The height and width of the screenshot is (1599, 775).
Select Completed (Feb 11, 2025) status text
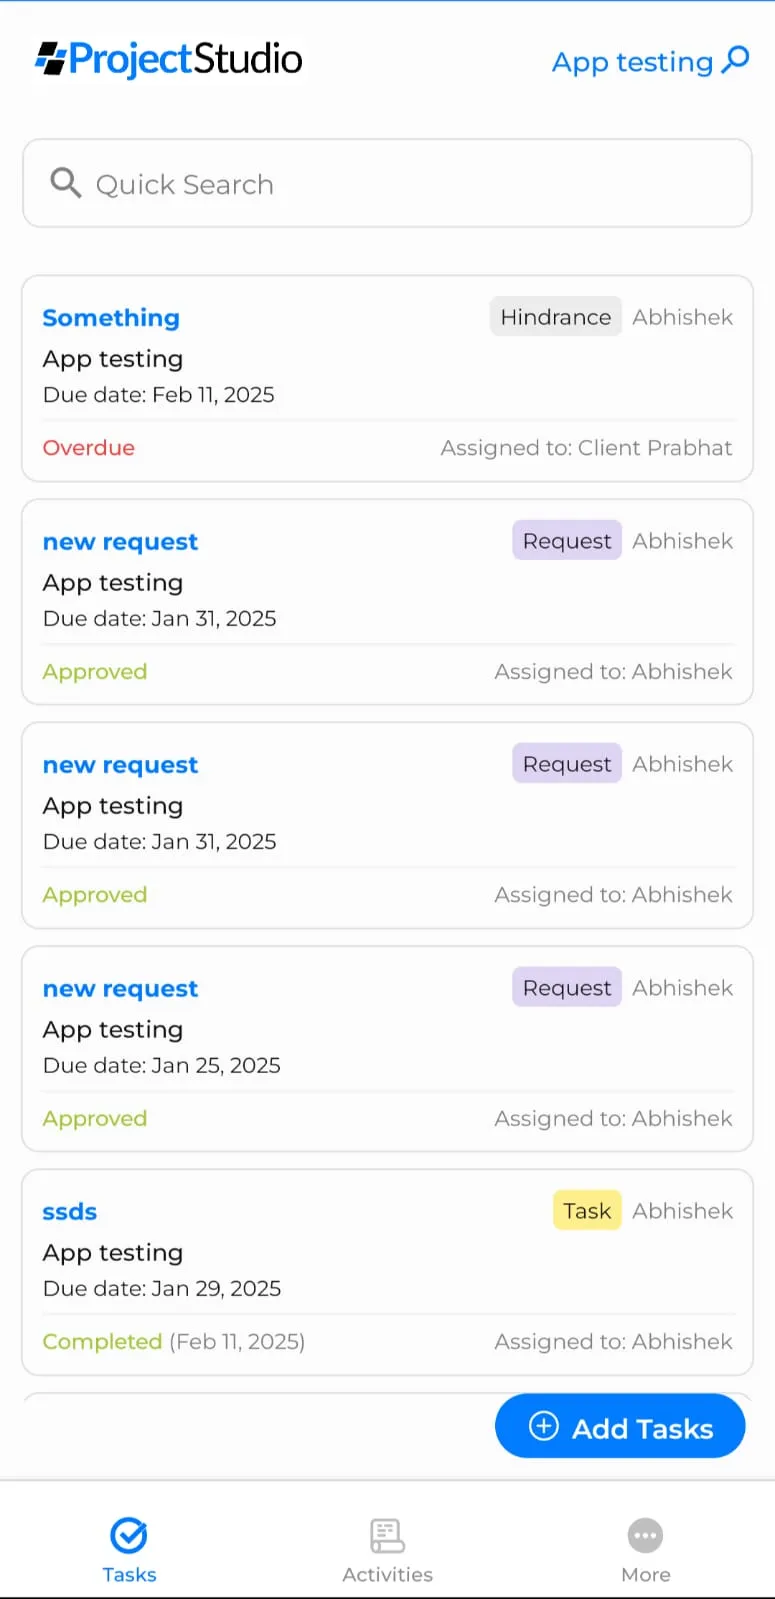(174, 1342)
